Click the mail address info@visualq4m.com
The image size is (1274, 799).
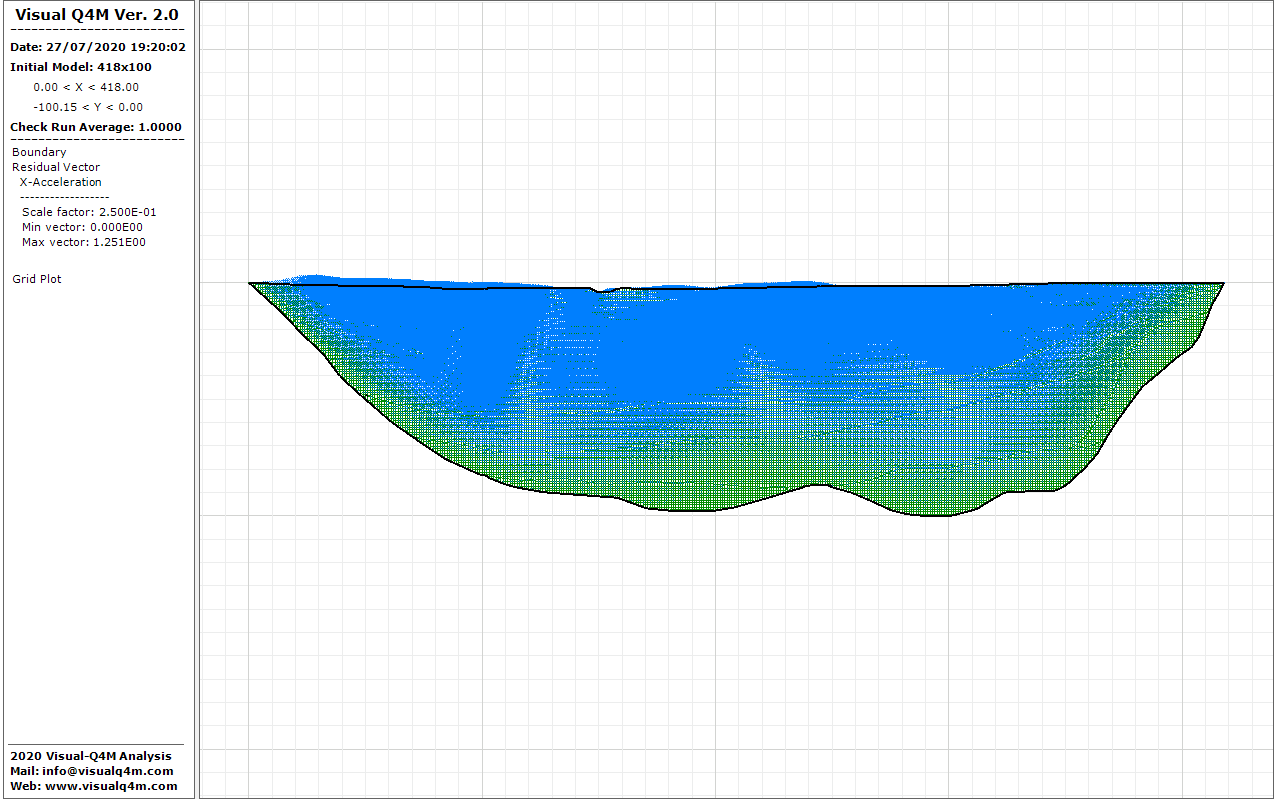[108, 771]
